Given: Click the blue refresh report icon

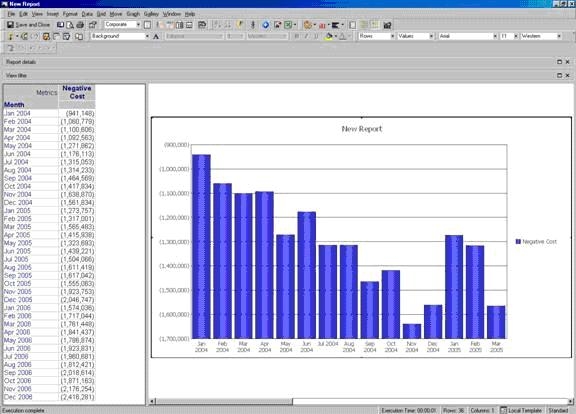Looking at the screenshot, I should click(266, 25).
